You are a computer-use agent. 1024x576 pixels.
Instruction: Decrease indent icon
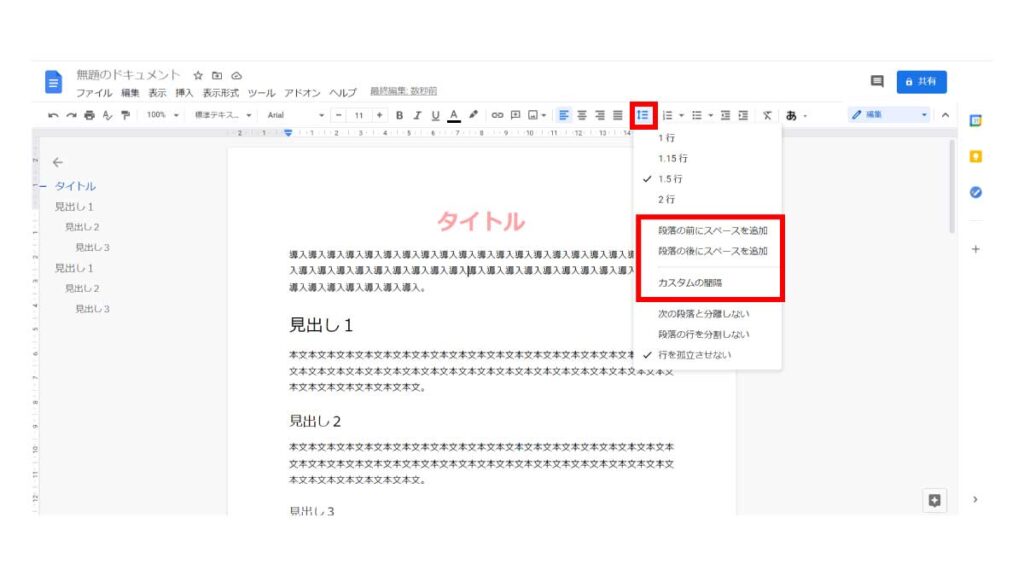coord(725,116)
